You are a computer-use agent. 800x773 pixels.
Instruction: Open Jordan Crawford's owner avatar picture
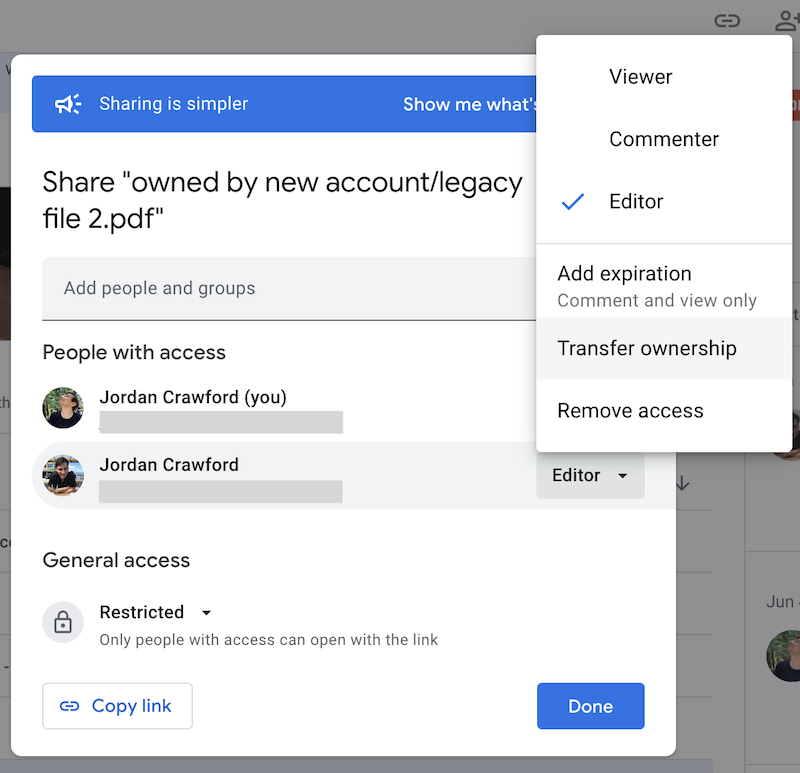click(63, 408)
